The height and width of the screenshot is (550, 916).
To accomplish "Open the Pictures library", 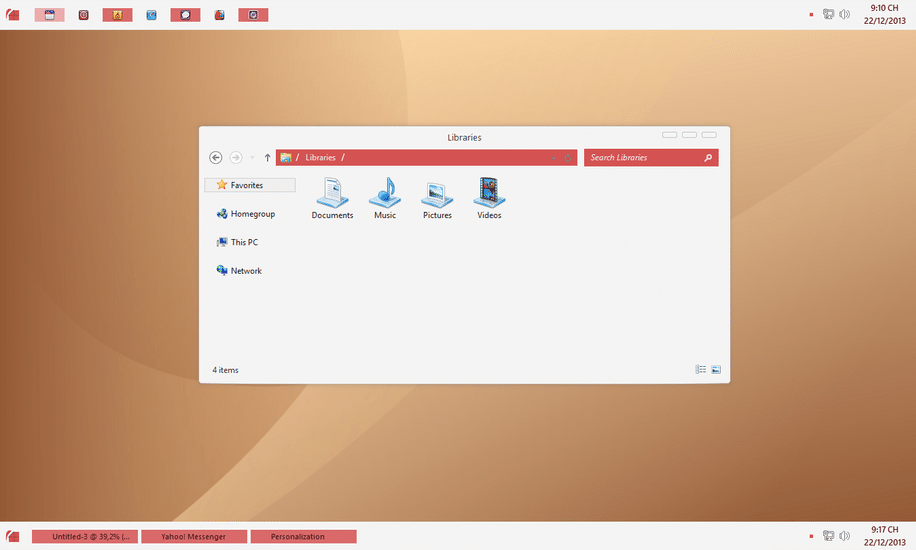I will tap(437, 197).
